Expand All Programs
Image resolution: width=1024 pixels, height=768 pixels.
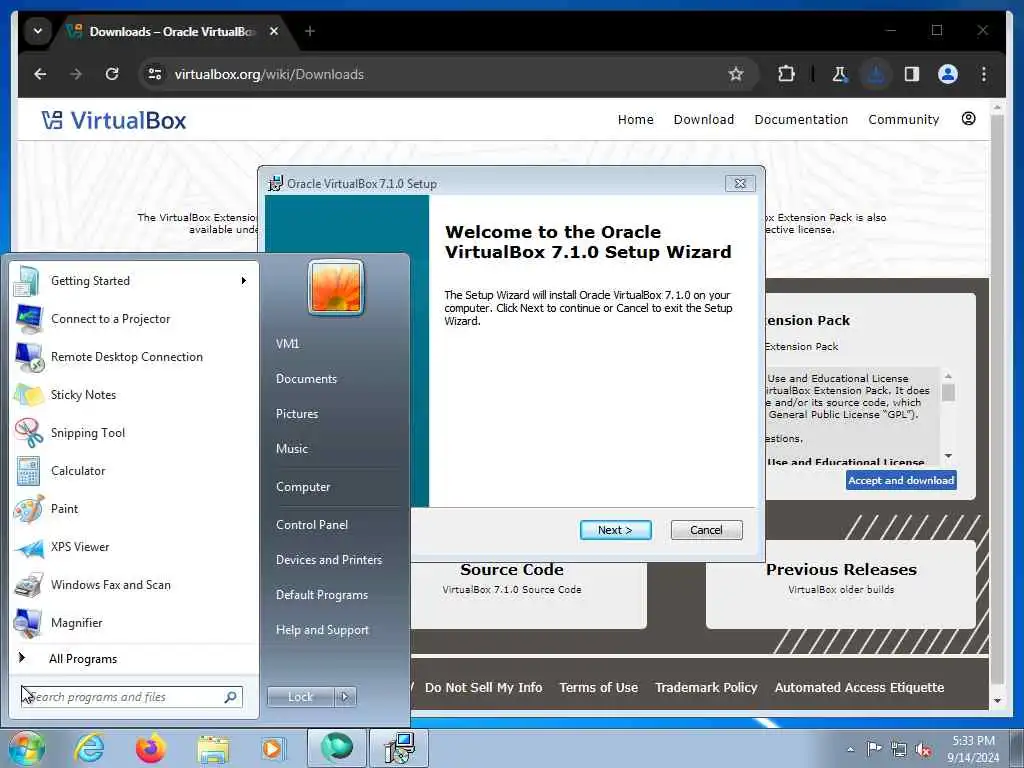[134, 658]
